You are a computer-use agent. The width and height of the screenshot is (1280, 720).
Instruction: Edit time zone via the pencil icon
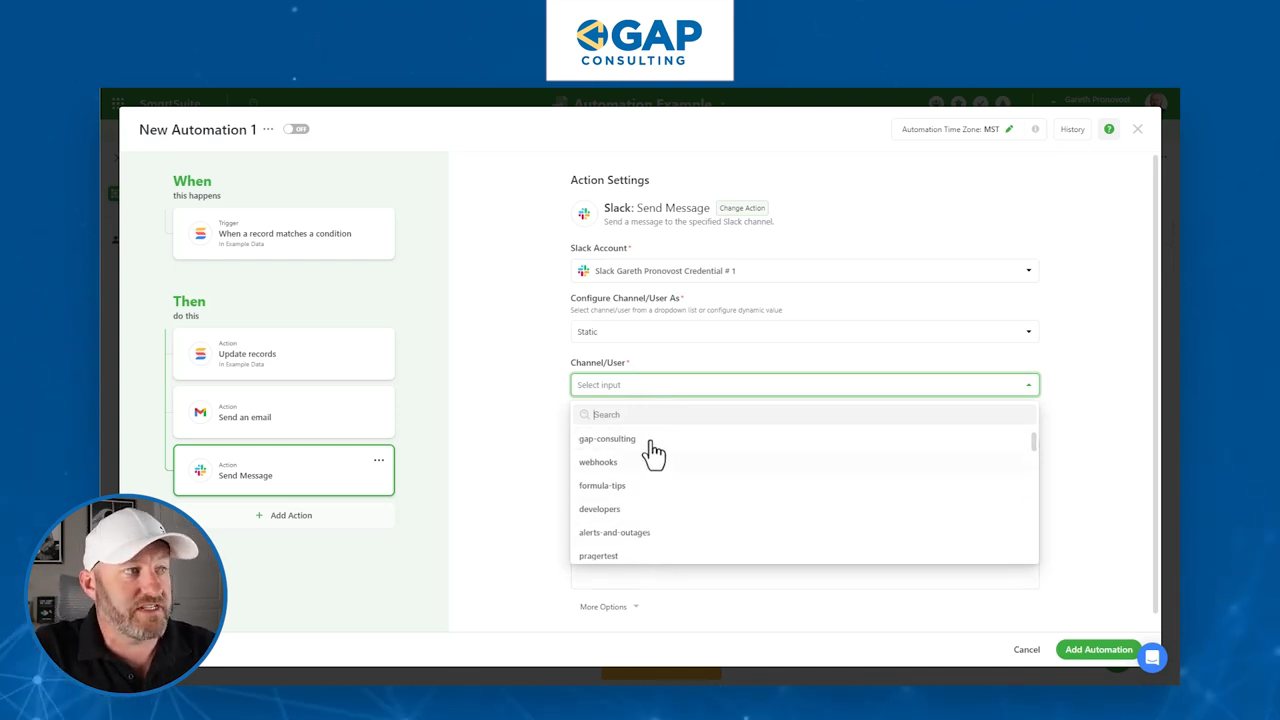coord(1009,129)
